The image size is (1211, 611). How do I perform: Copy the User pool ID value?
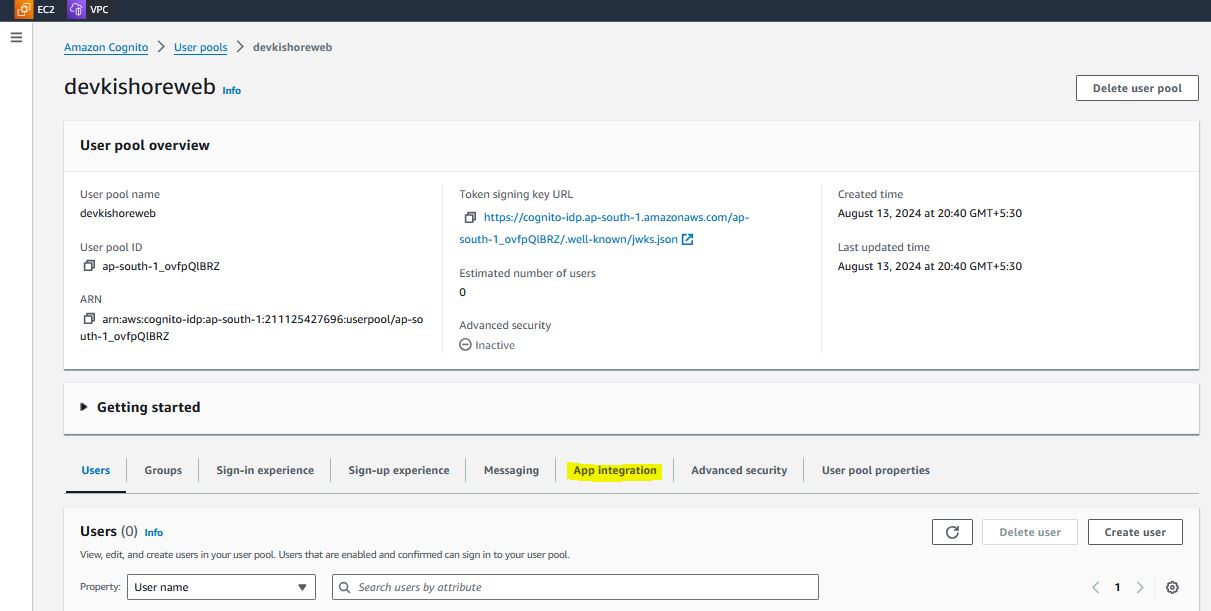(x=89, y=266)
